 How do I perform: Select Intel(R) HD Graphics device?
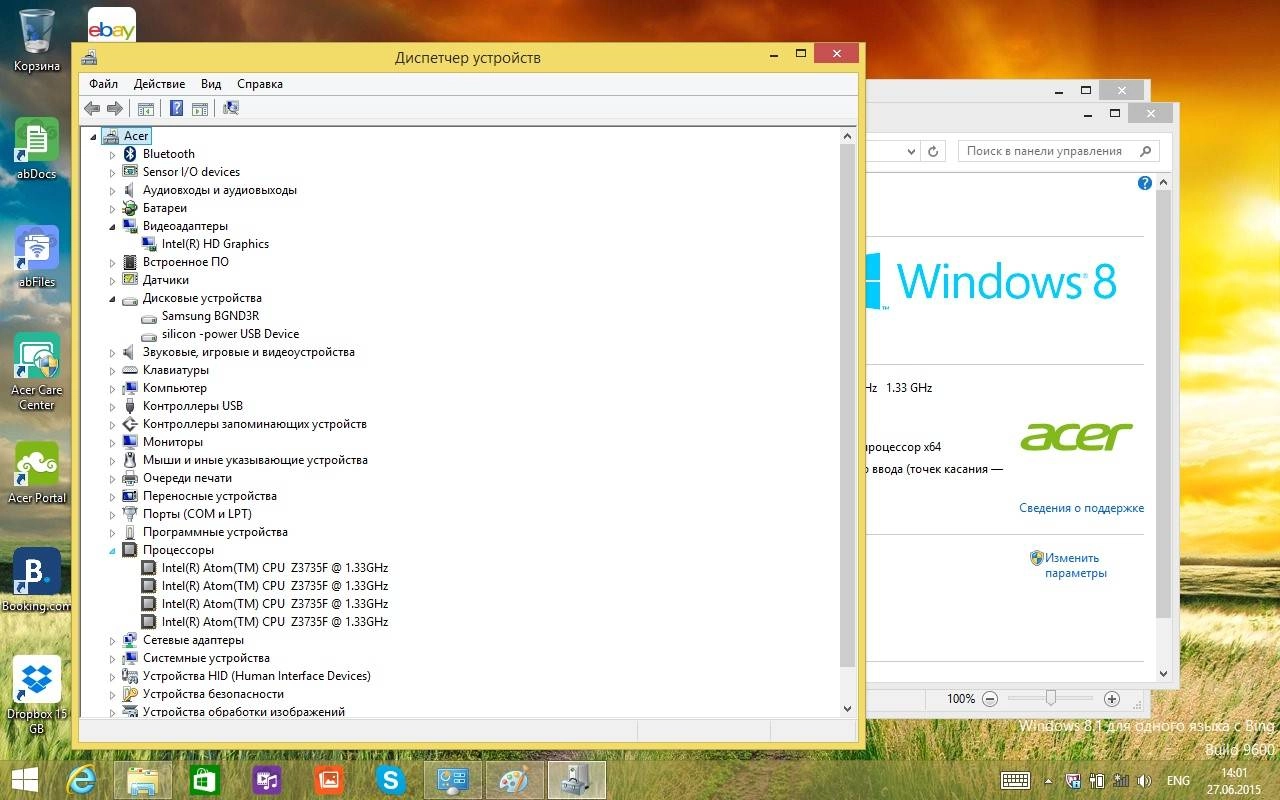(x=215, y=244)
